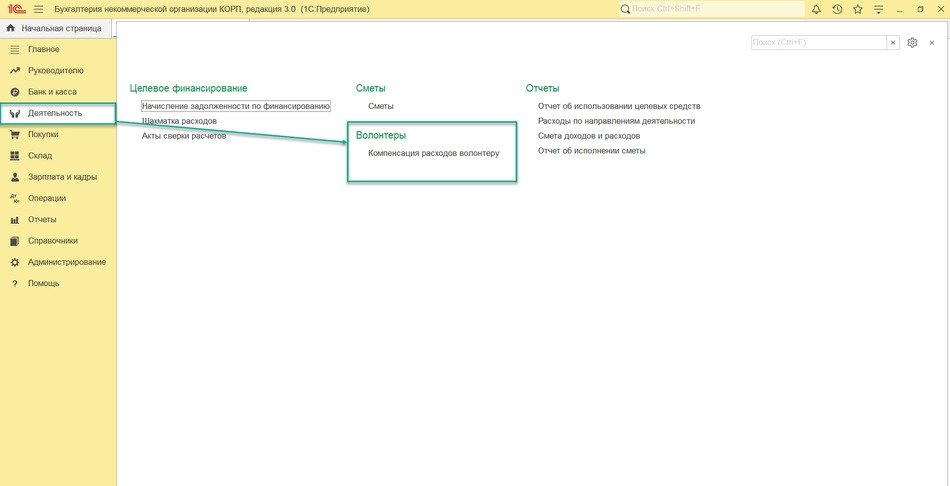Screen dimensions: 950x486
Task: Select Банк и касса section
Action: 52,92
